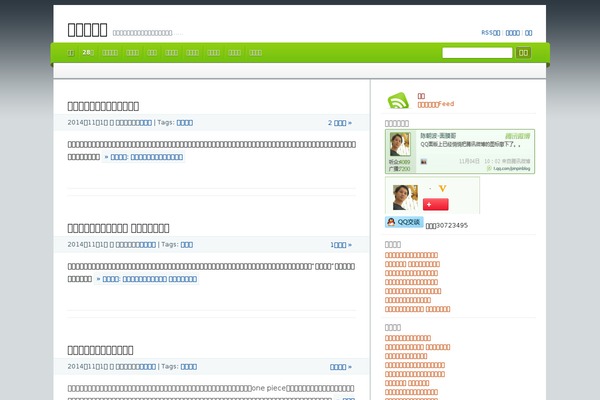Click the "7200" broadcast count under the avatar
Image resolution: width=600 pixels, height=400 pixels.
point(404,169)
